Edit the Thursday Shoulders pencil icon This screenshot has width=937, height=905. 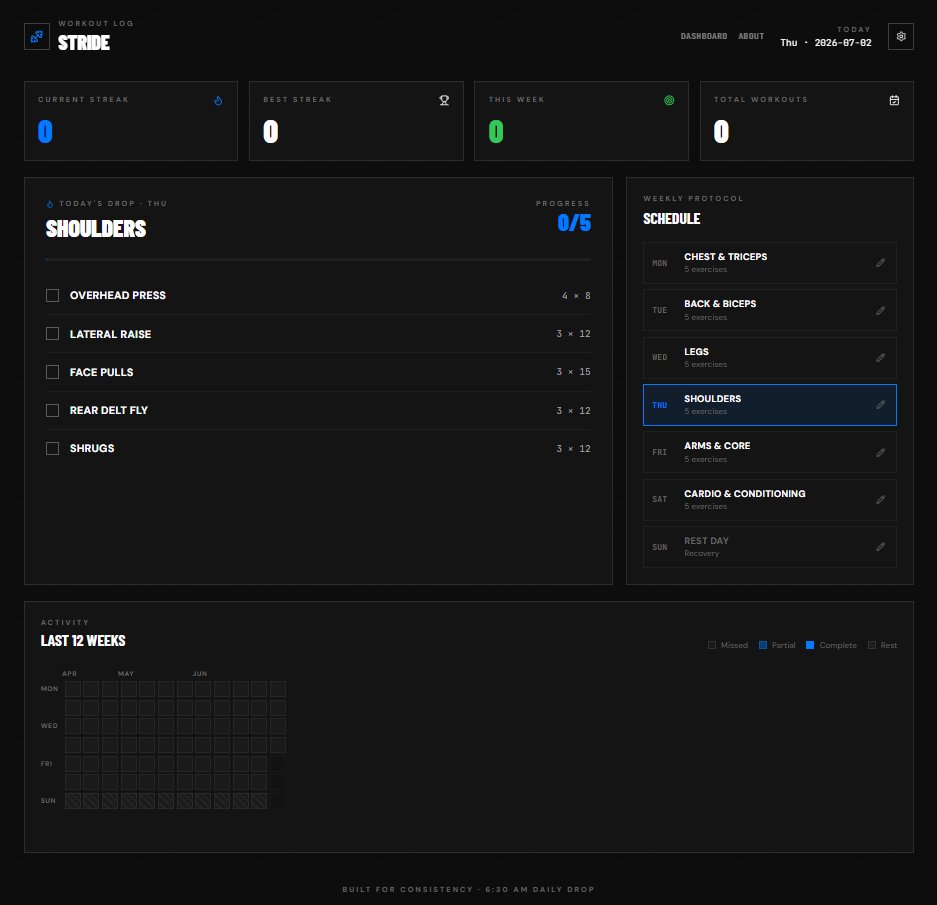click(x=880, y=405)
